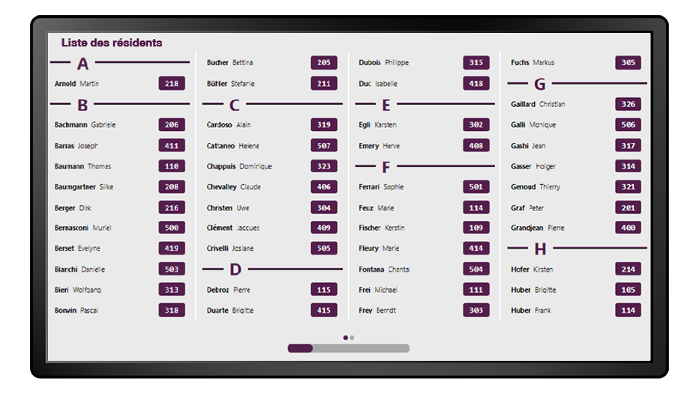
Task: Click room number 507 beside Cattaneo
Action: 324,146
